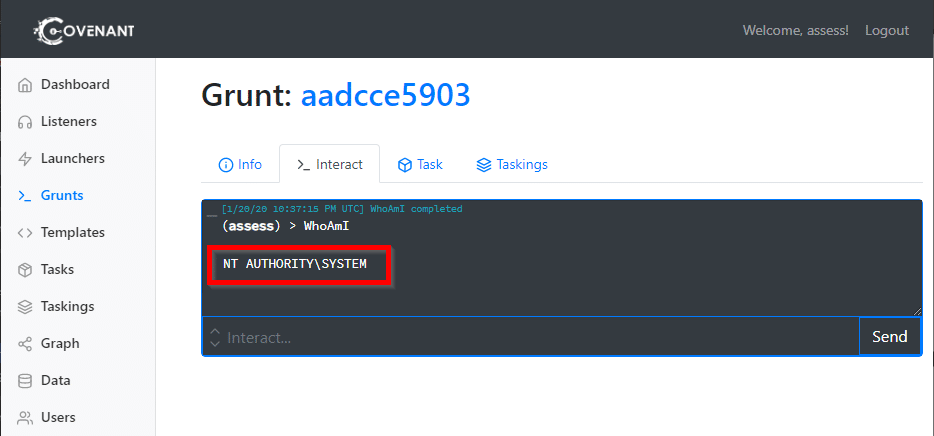Open the Graph view
Screen dimensions: 934x436
pos(60,343)
